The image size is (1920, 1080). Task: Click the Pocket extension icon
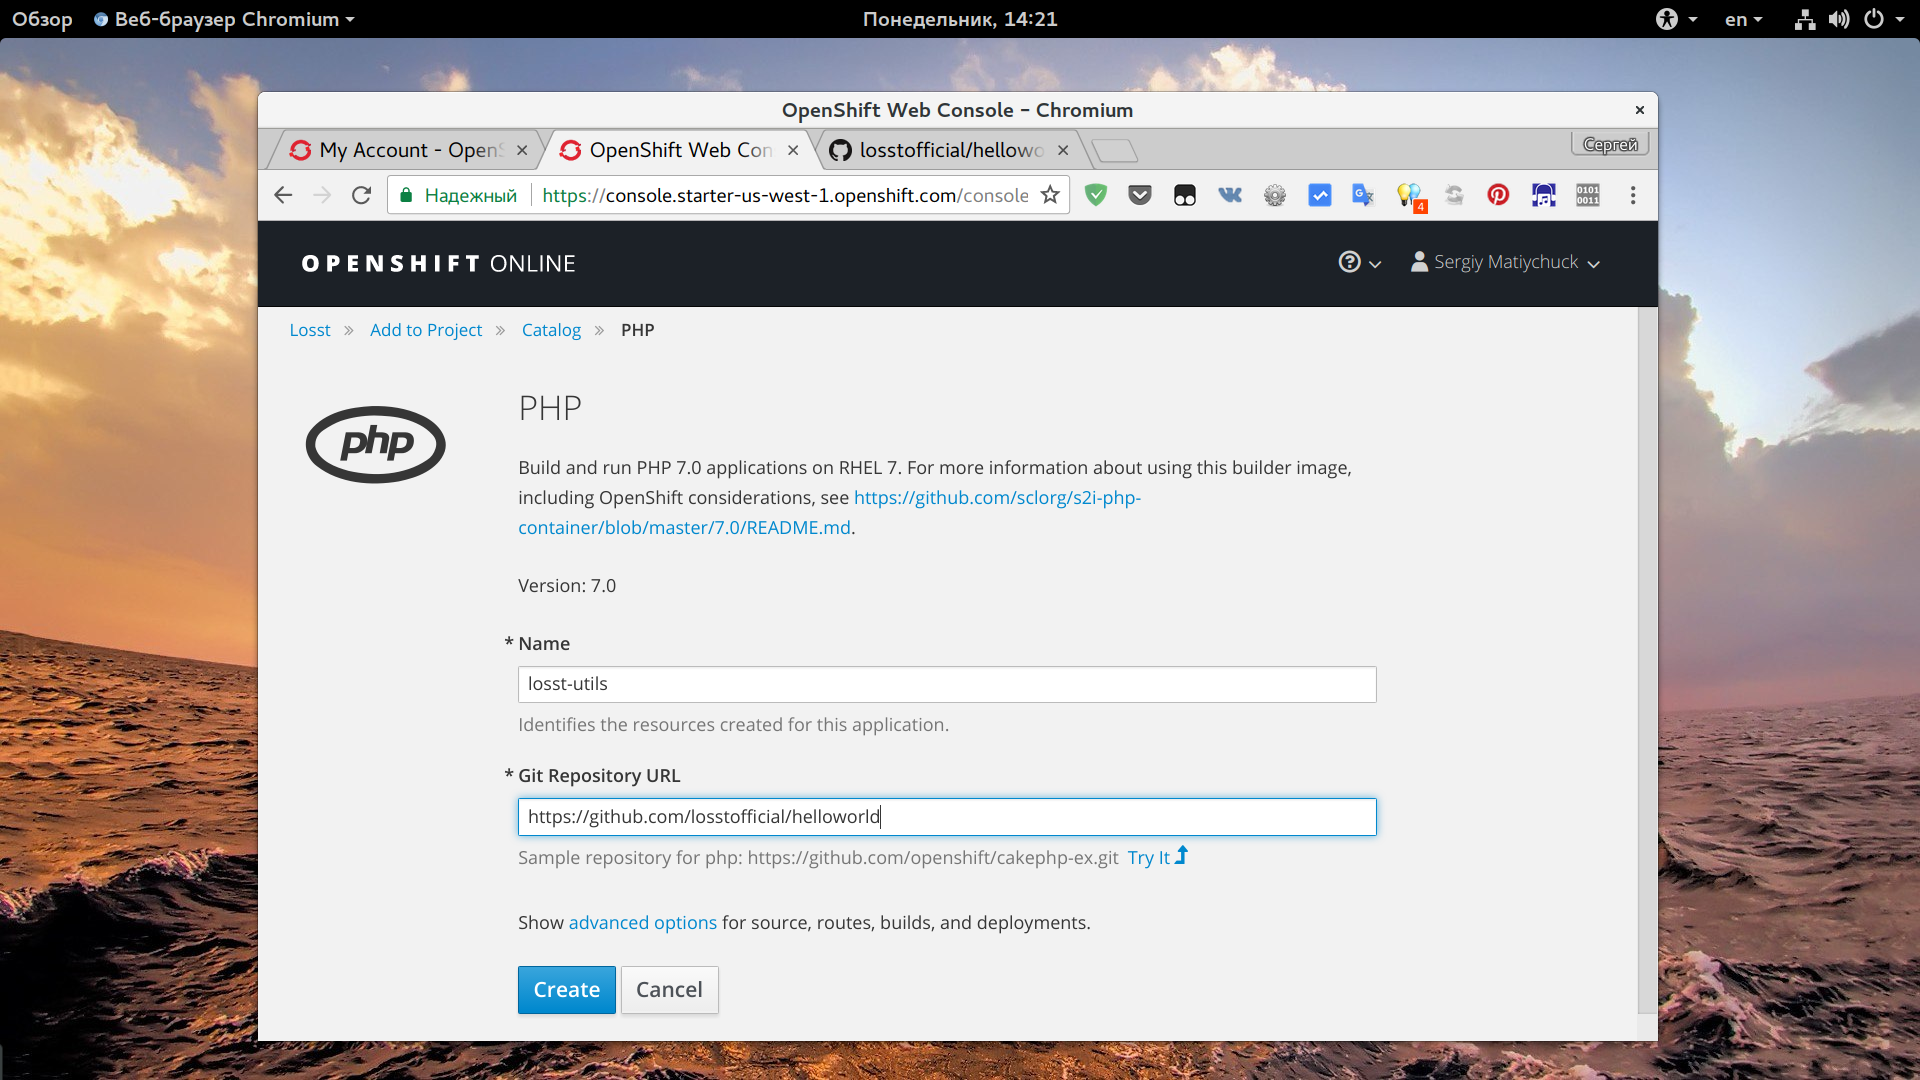point(1140,195)
